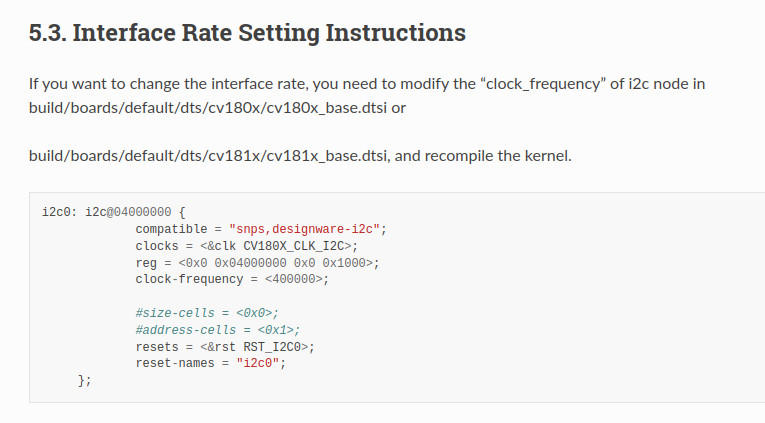
Task: Click the reset-names code line
Action: point(211,363)
